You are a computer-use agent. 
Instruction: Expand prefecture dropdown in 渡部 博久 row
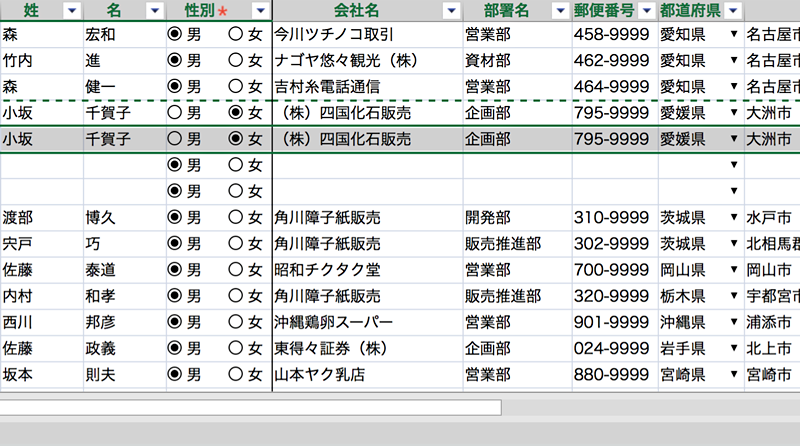[x=735, y=217]
